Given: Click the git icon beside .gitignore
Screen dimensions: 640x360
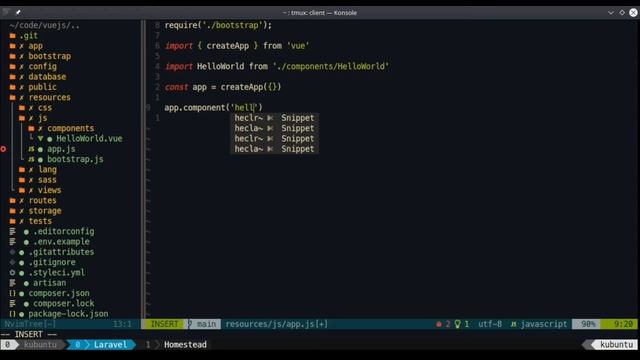Looking at the screenshot, I should [x=13, y=262].
